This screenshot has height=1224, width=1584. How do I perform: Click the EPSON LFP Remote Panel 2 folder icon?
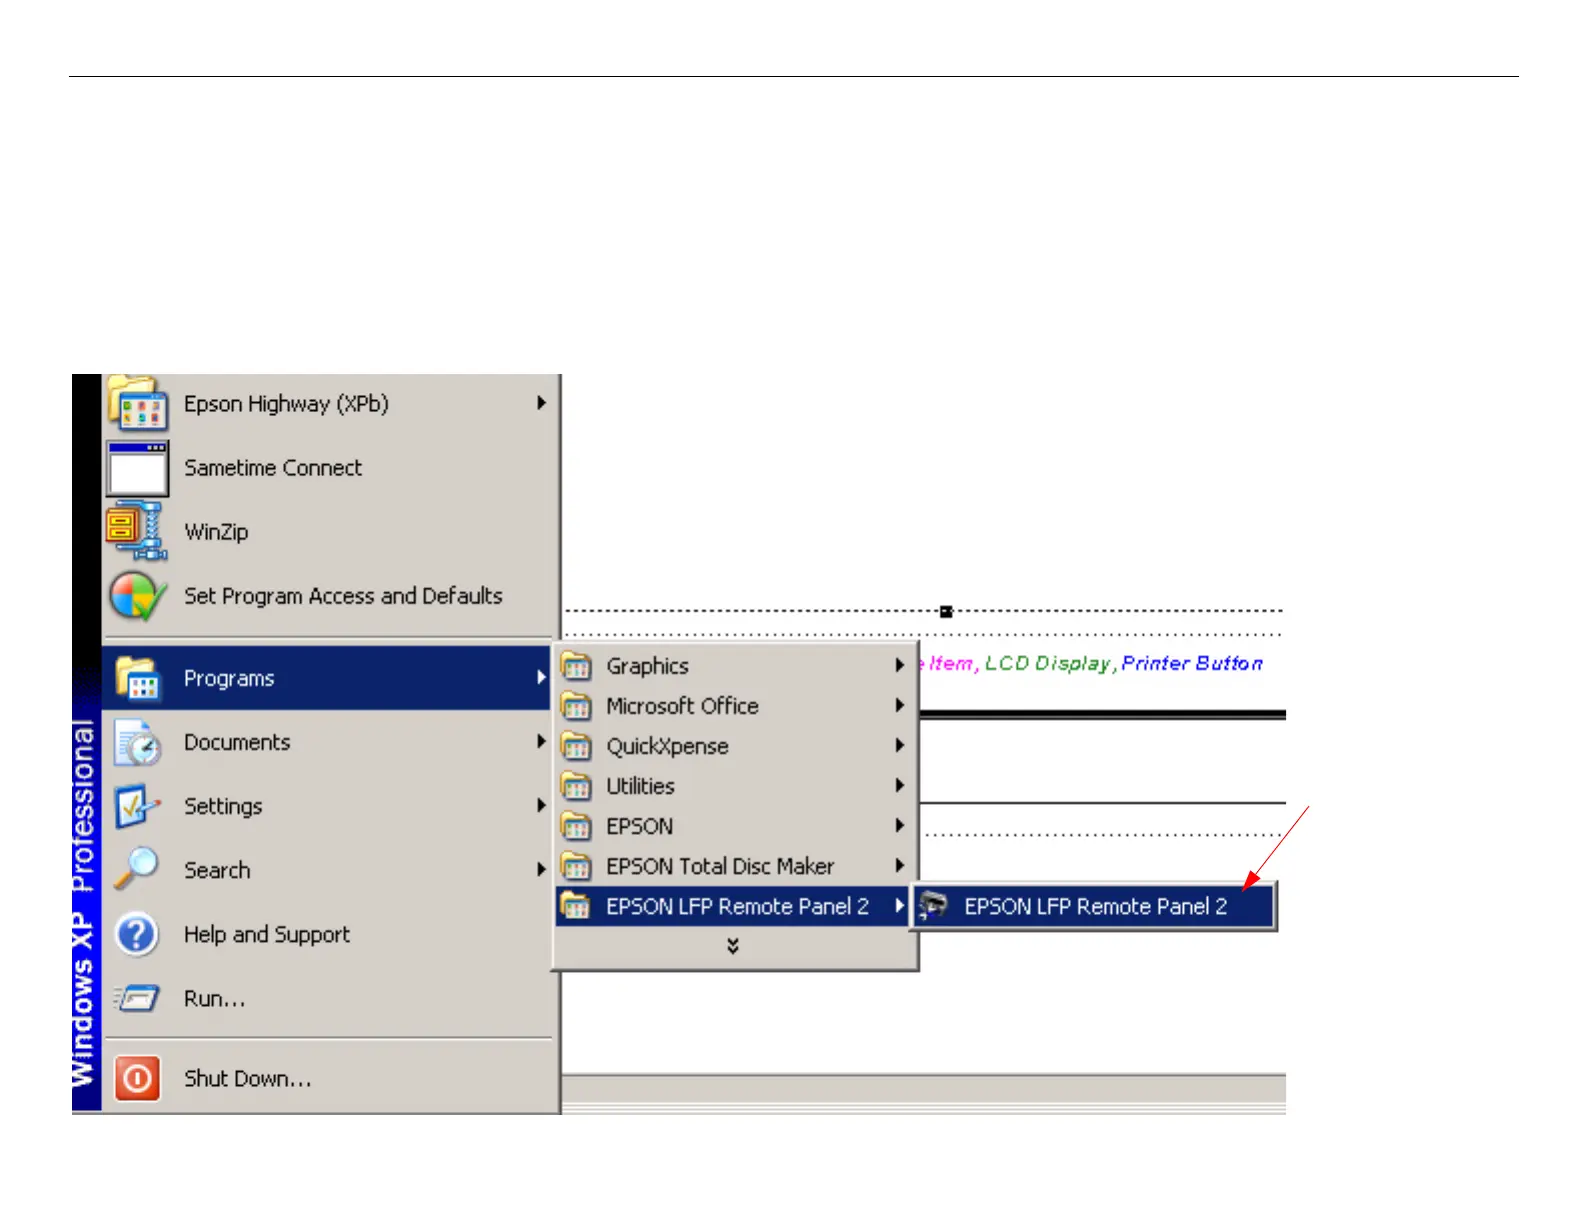point(576,906)
